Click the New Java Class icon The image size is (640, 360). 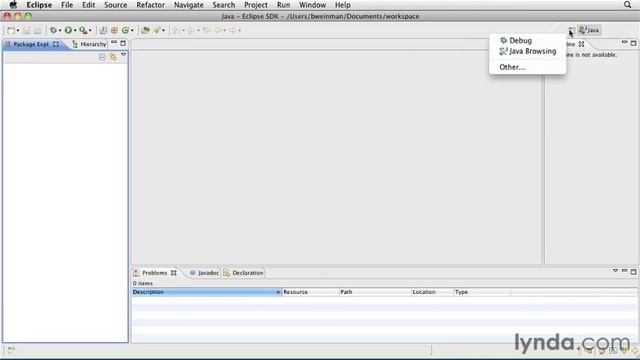point(125,30)
